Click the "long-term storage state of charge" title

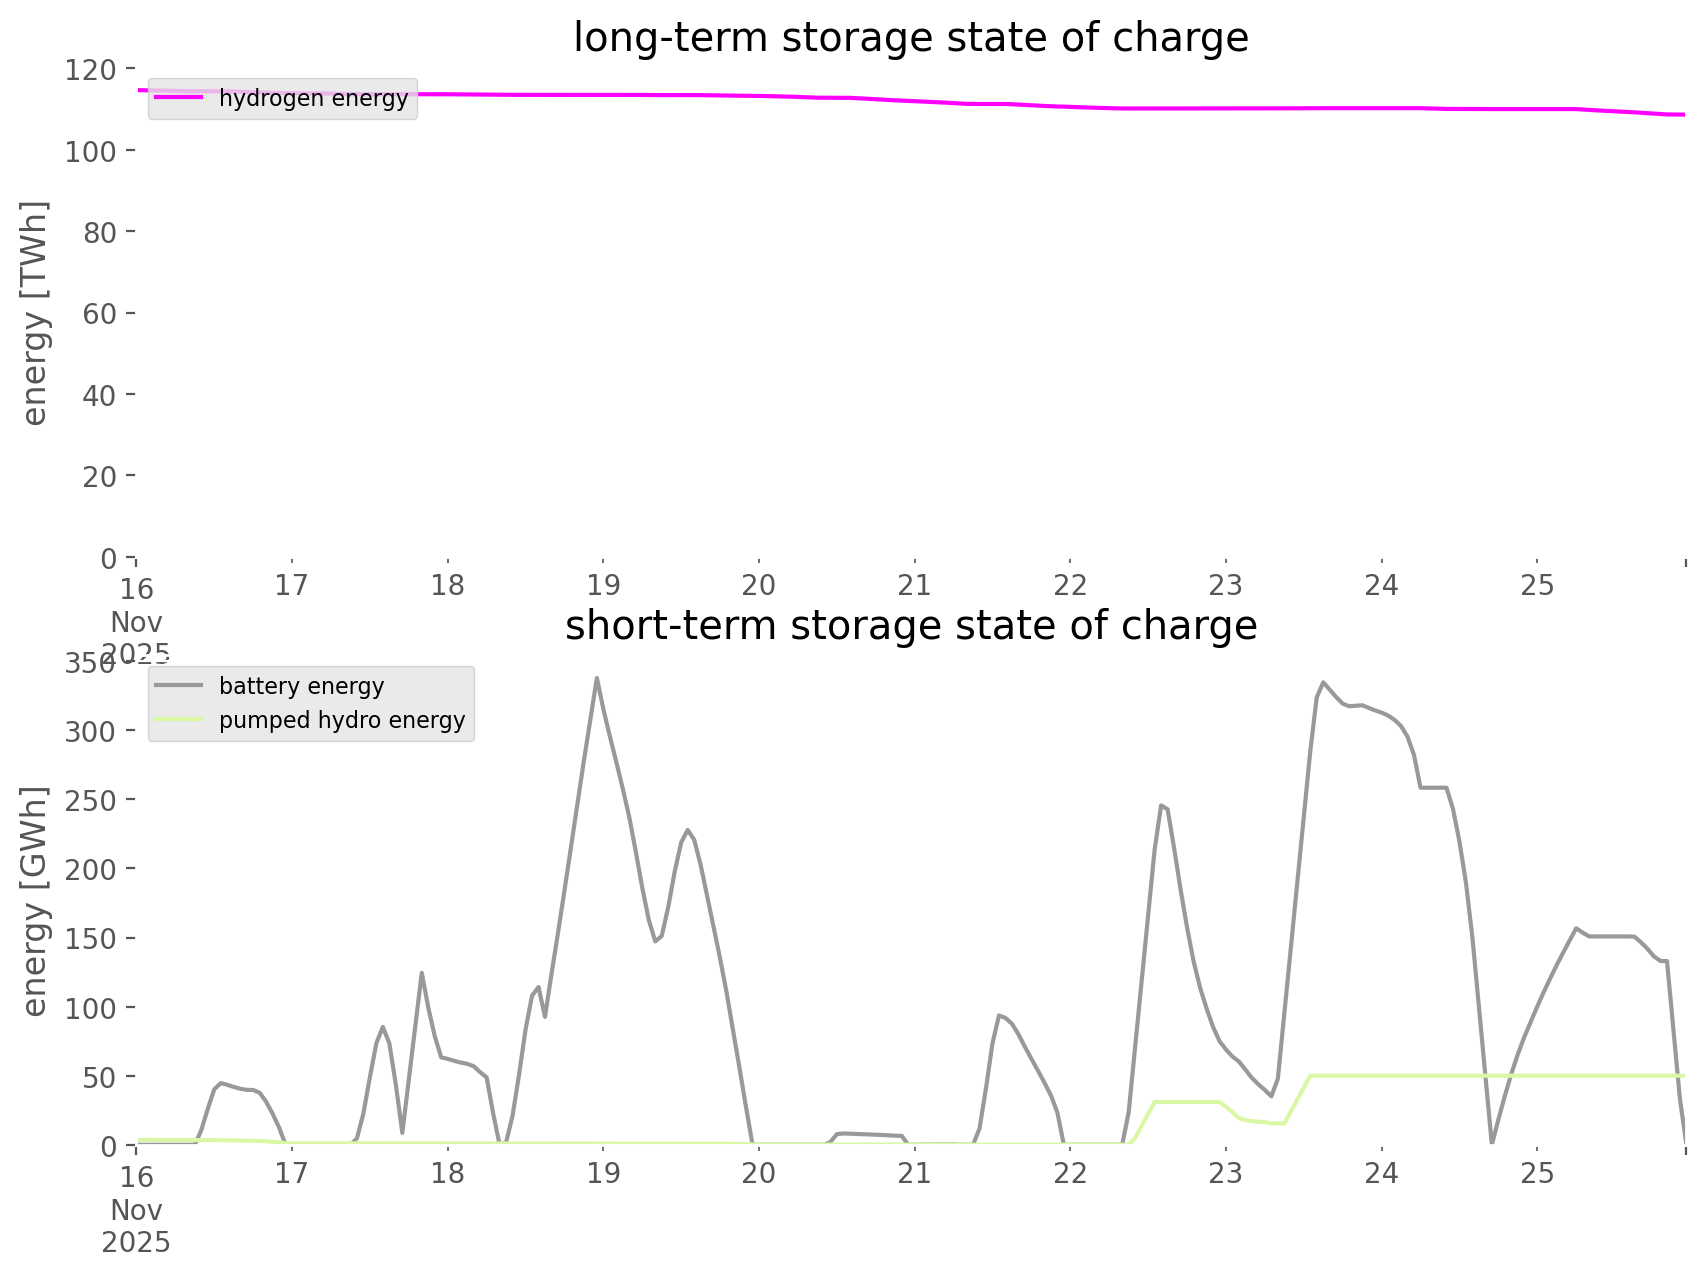tap(910, 38)
